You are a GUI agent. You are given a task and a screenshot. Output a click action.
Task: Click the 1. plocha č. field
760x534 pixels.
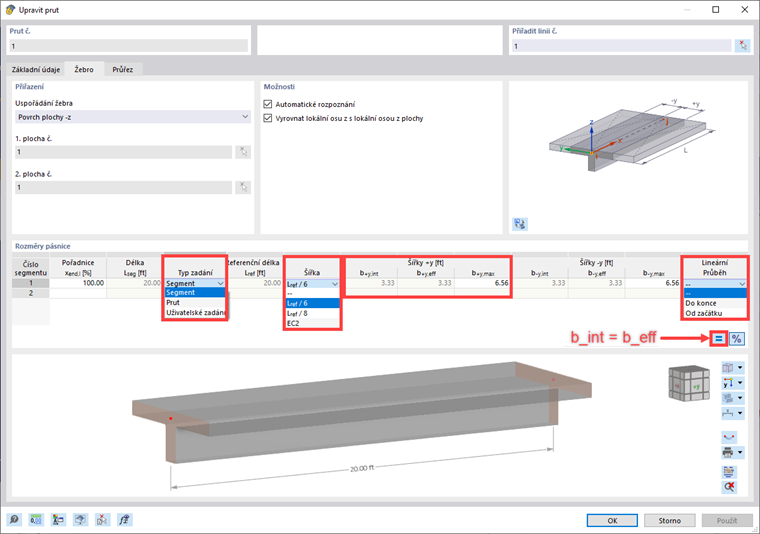click(x=123, y=152)
